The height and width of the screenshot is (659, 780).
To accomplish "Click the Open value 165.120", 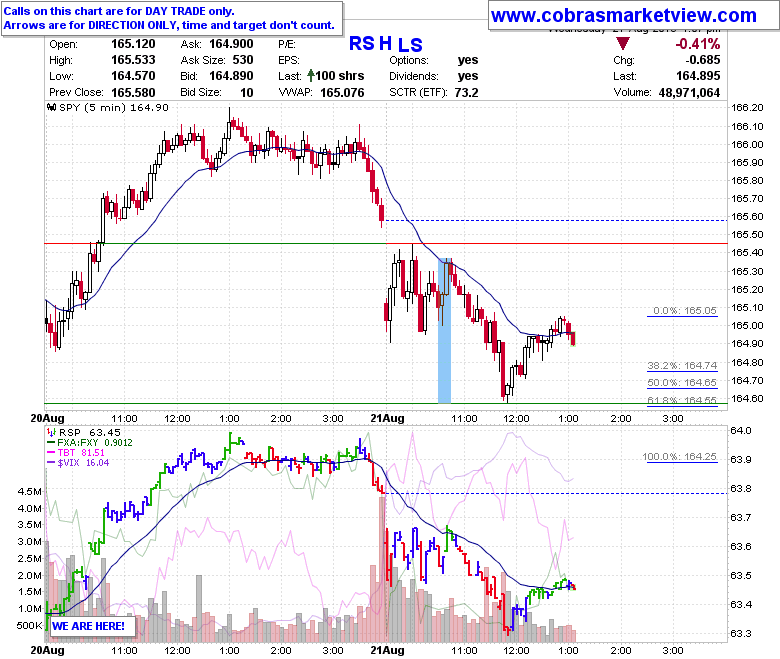I will 133,44.
